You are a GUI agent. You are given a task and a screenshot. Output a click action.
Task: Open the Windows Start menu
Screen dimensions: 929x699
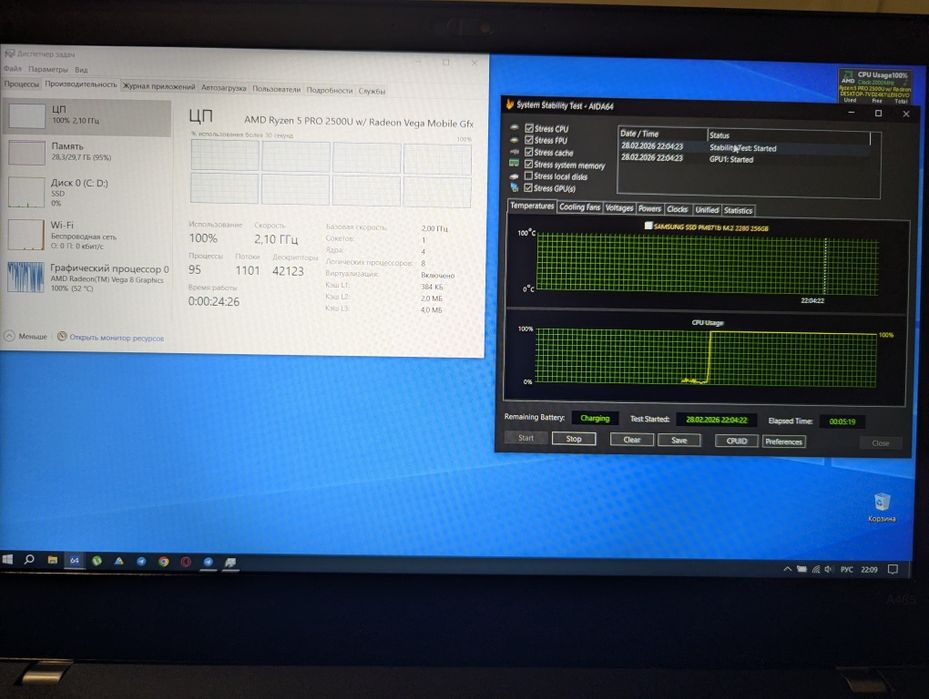point(7,559)
